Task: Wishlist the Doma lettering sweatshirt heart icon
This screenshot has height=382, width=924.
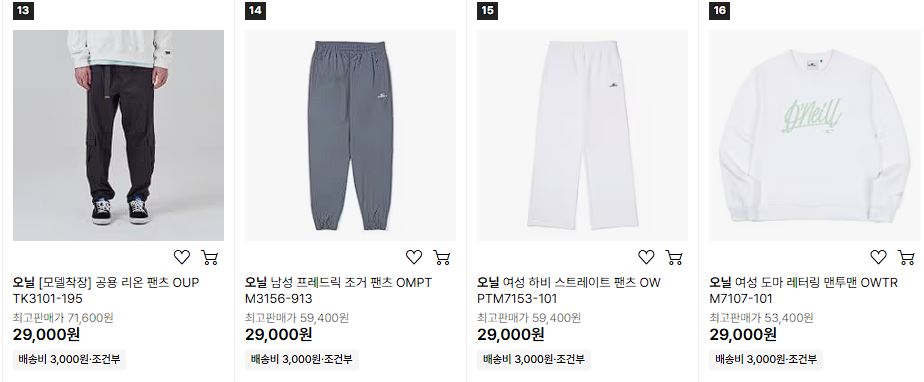Action: coord(879,257)
